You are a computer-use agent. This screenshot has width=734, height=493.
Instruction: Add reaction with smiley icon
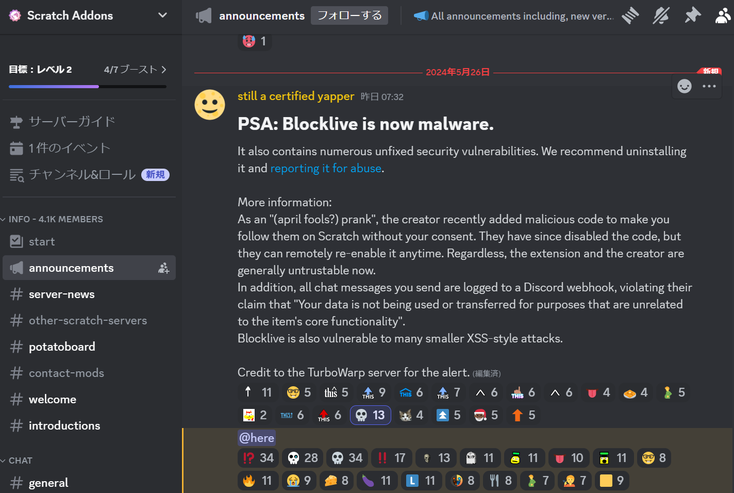pyautogui.click(x=684, y=86)
